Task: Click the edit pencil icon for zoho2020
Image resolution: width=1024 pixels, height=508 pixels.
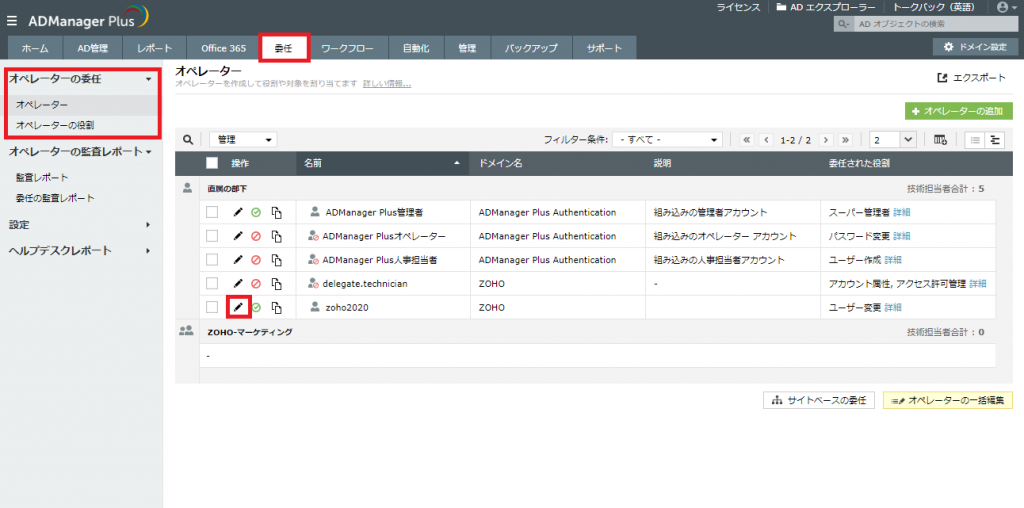Action: [x=238, y=307]
